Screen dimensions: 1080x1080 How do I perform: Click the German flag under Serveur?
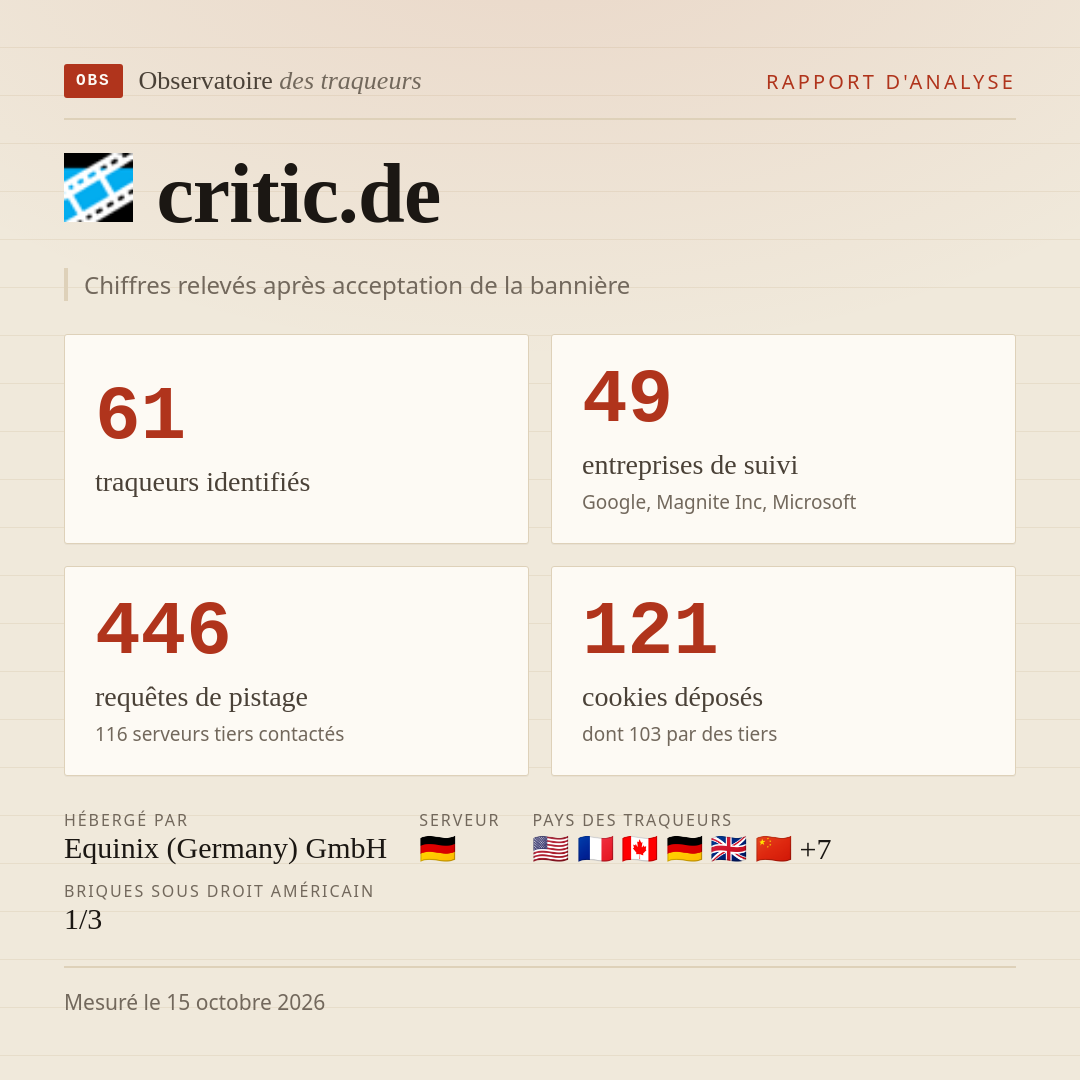pyautogui.click(x=437, y=849)
